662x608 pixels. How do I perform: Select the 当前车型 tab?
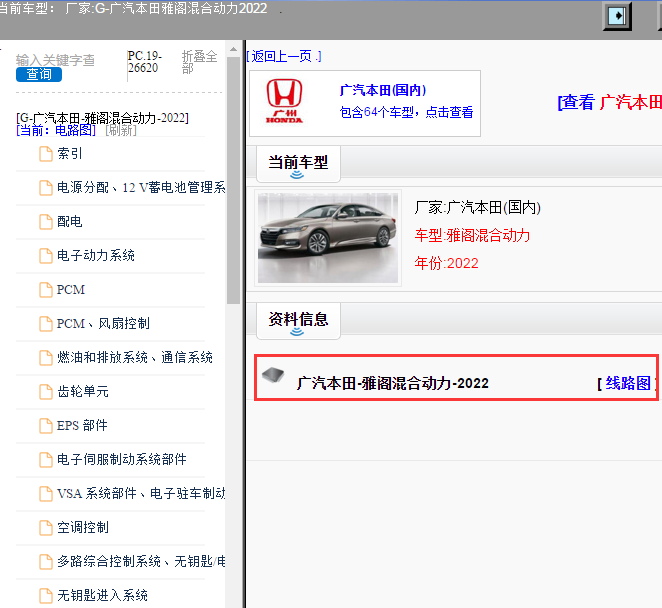298,164
